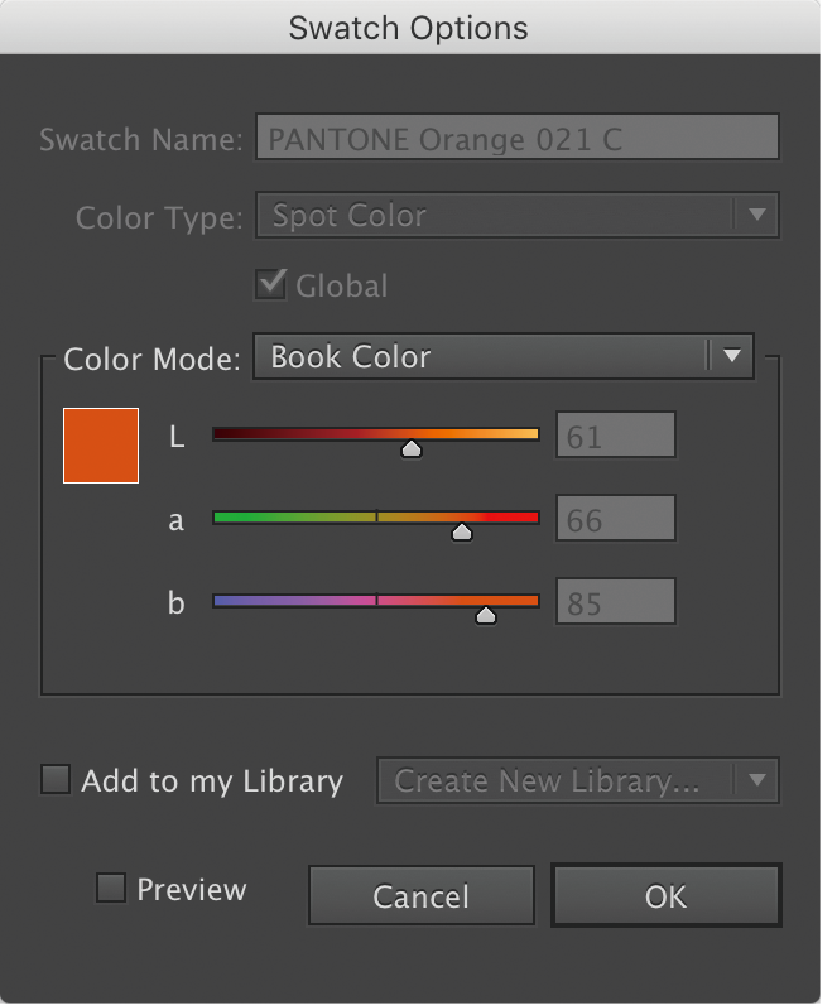Click the L slider handle
The height and width of the screenshot is (1004, 821).
point(411,449)
